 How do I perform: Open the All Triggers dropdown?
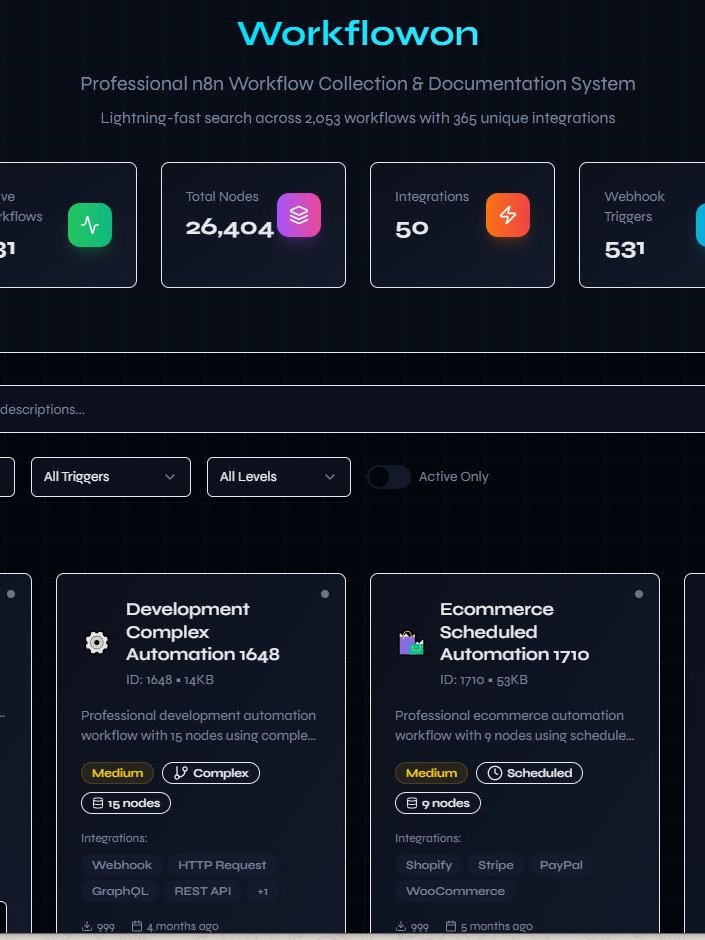[x=111, y=477]
